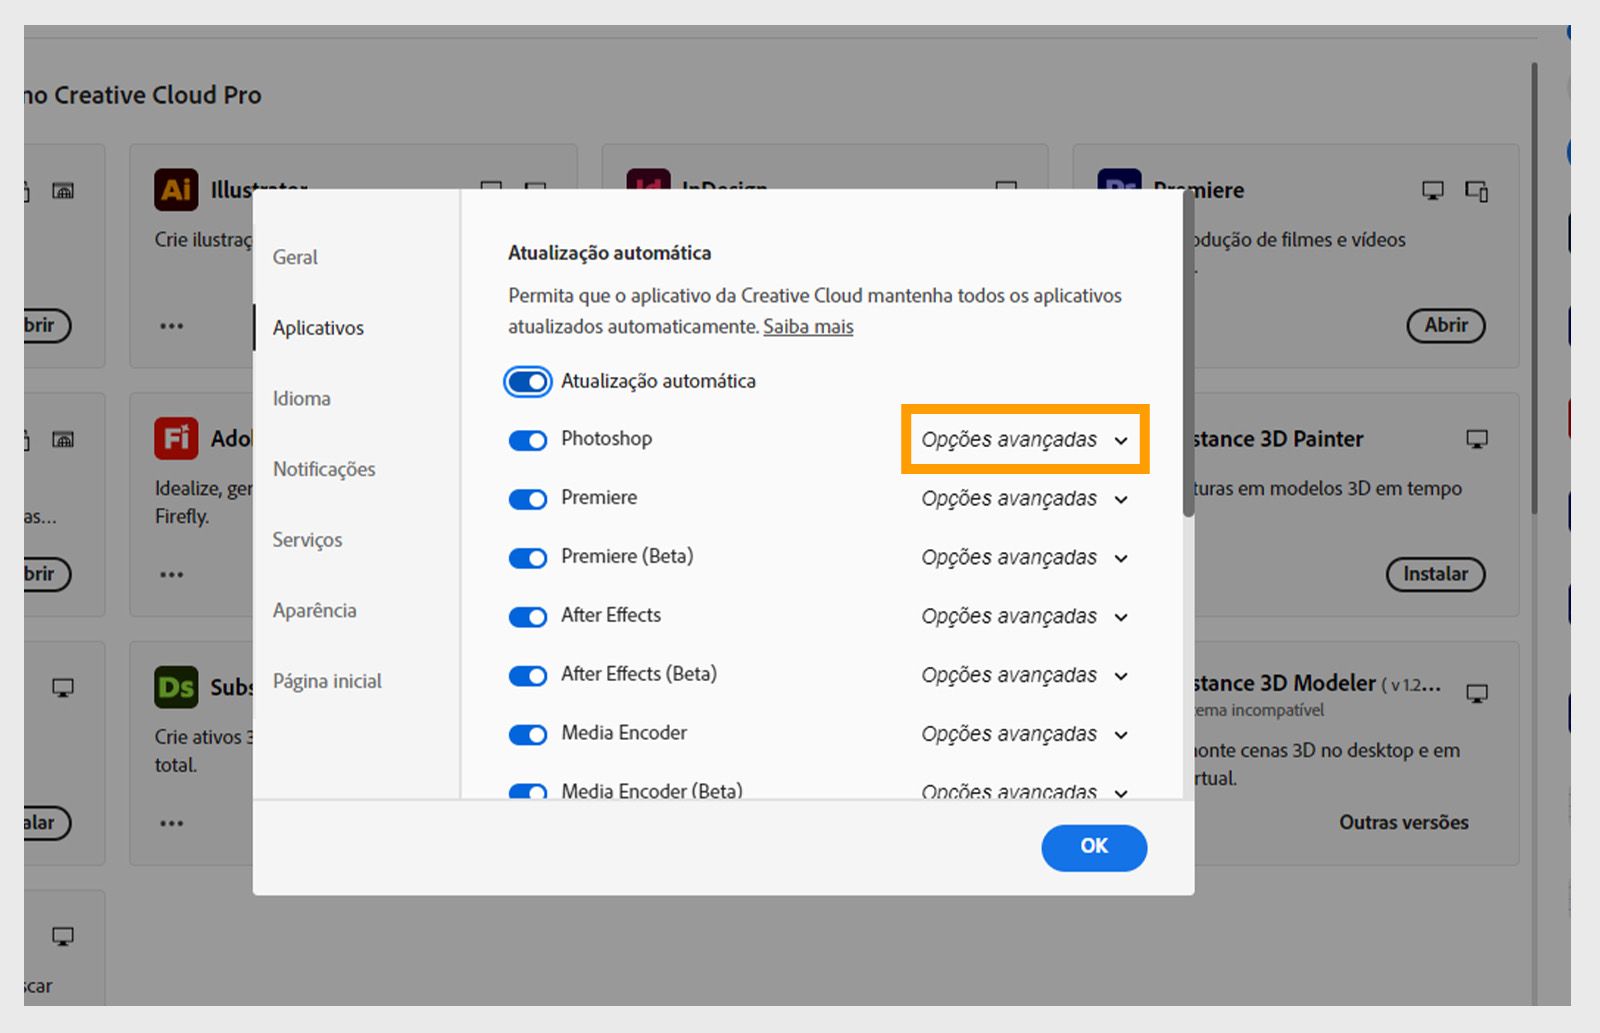Expand Opções avançadas for Photoshop

(x=1025, y=440)
